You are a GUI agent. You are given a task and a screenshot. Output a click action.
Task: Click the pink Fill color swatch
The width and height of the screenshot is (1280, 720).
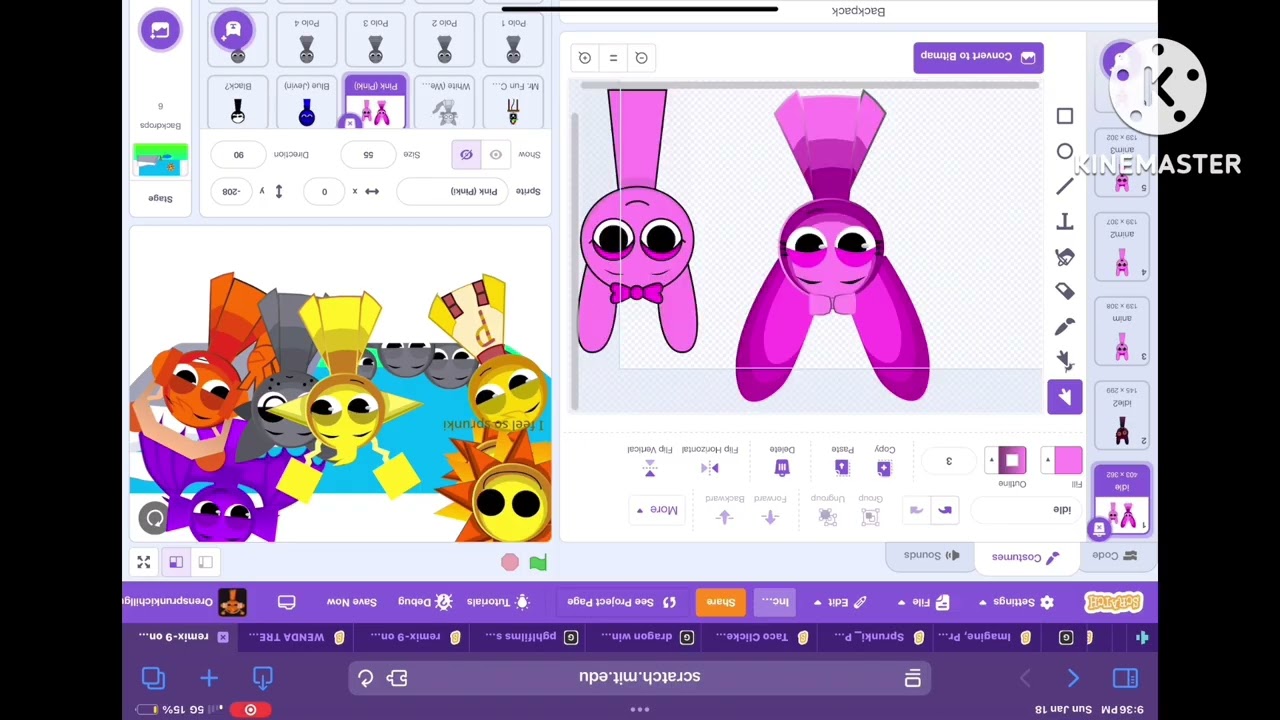(x=1067, y=460)
